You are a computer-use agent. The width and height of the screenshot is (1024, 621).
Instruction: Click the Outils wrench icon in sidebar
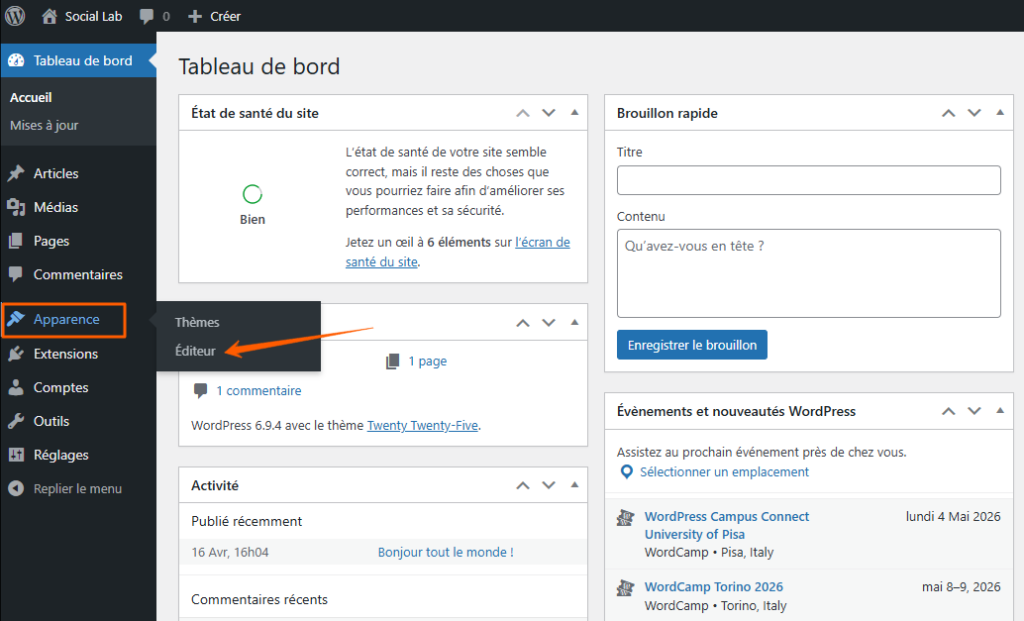[16, 422]
